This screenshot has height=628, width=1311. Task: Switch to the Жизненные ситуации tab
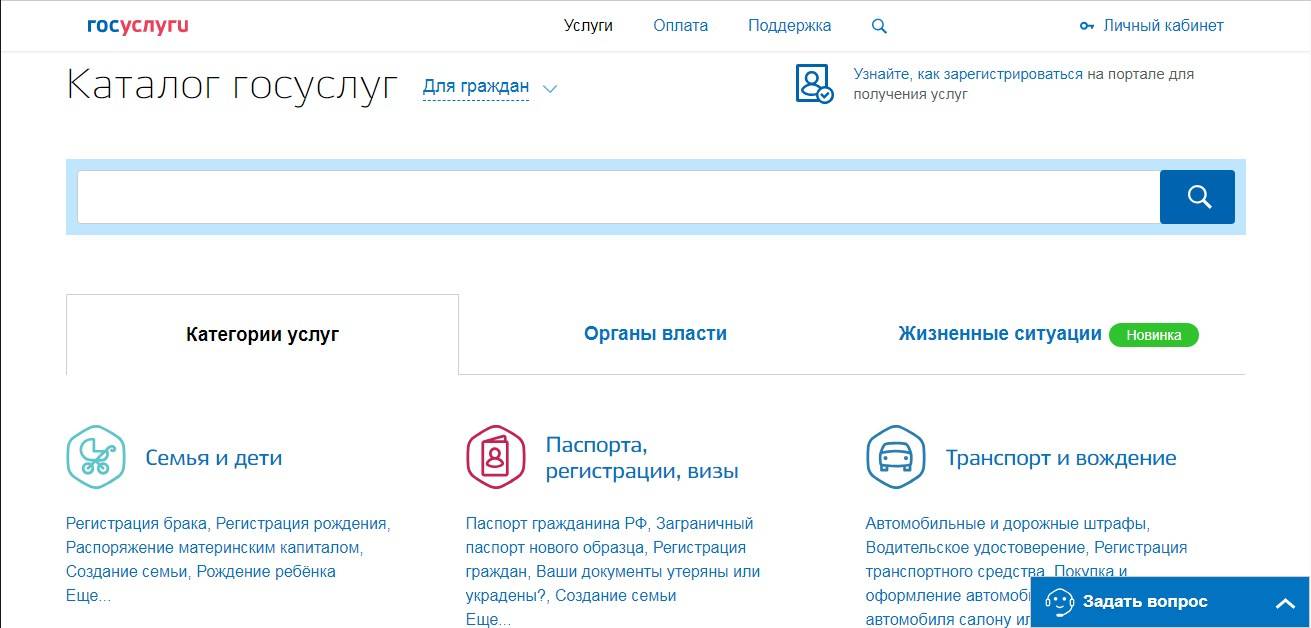coord(999,334)
